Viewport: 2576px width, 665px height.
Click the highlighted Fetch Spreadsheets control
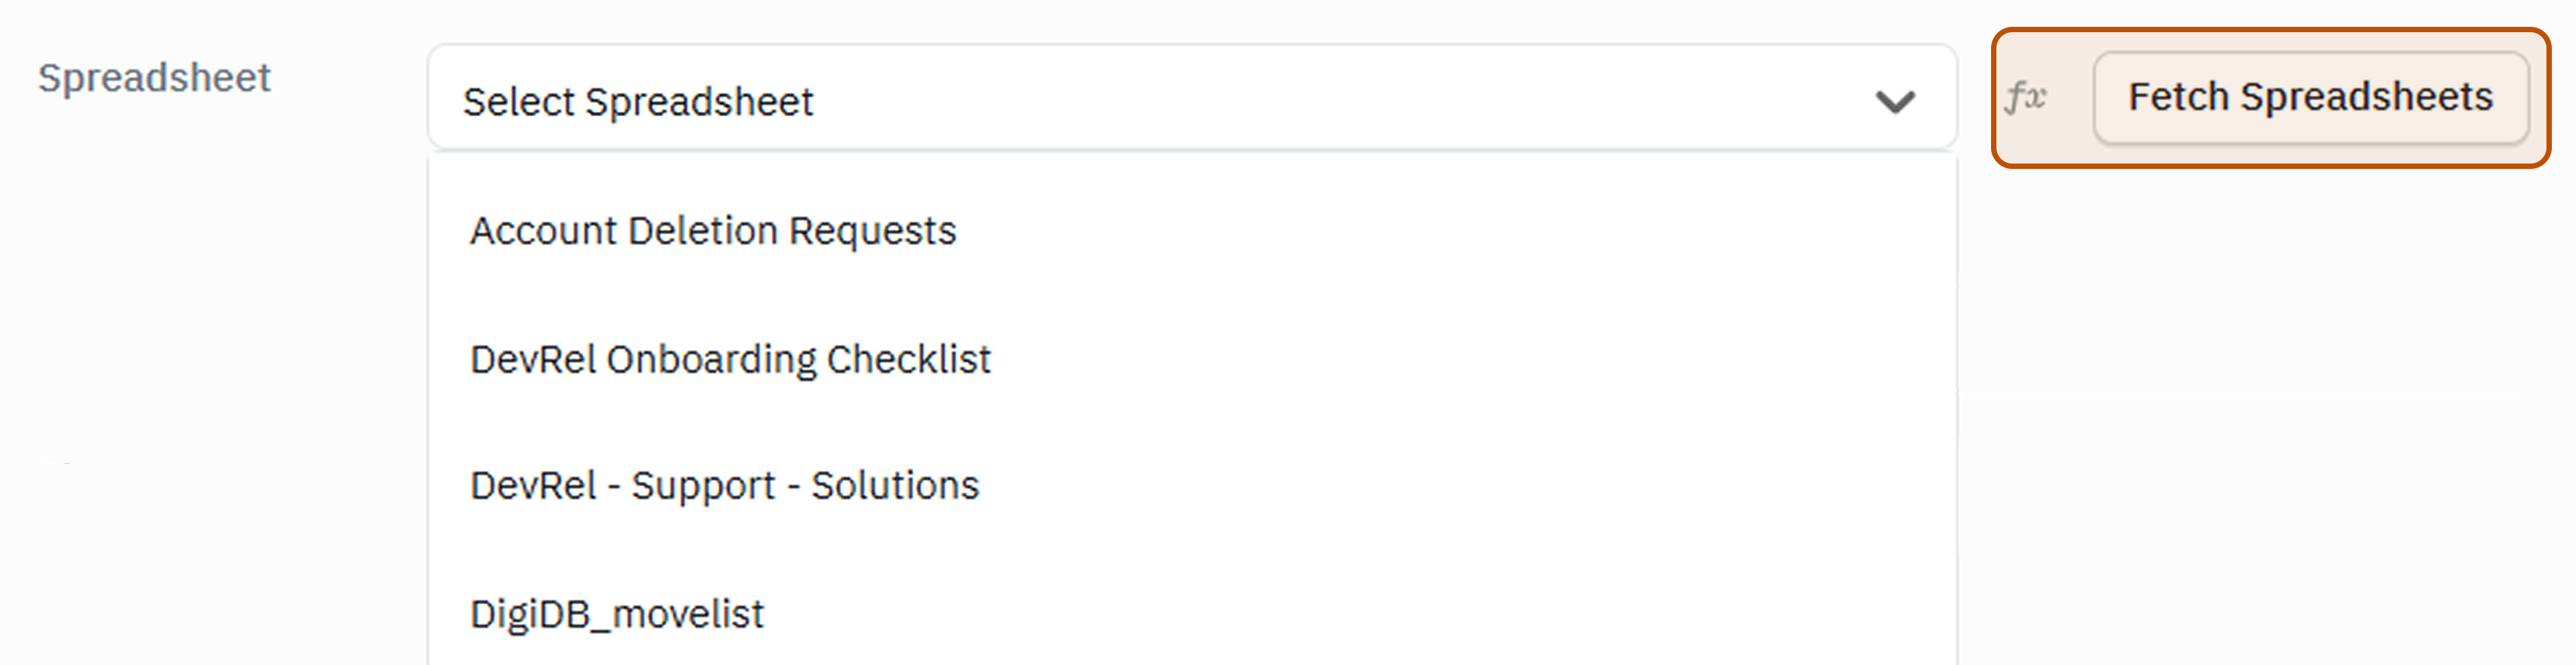[2310, 98]
